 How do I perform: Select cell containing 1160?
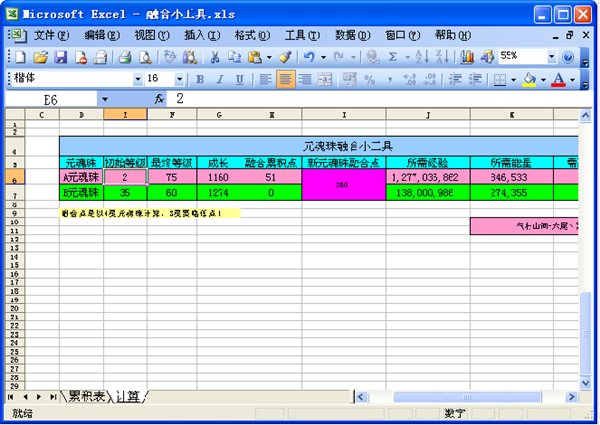point(219,177)
